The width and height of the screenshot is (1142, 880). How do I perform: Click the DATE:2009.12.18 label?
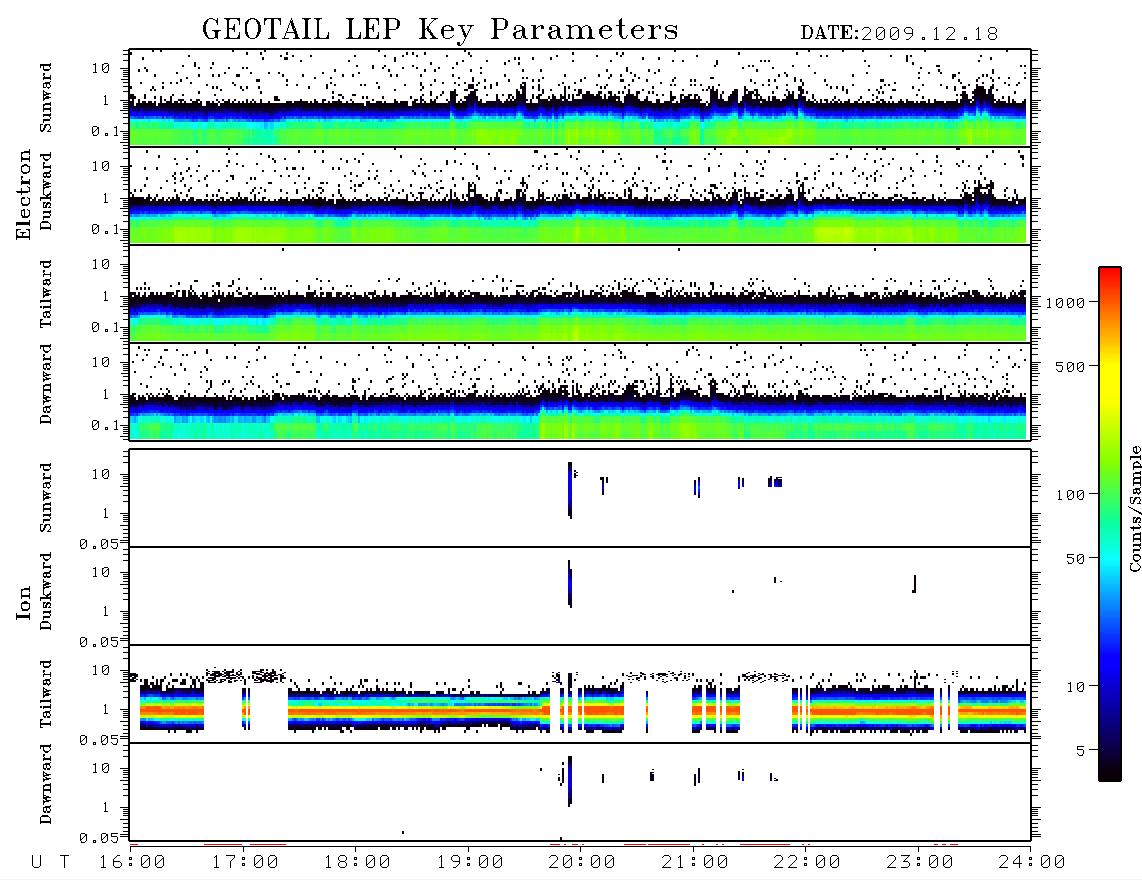(899, 34)
